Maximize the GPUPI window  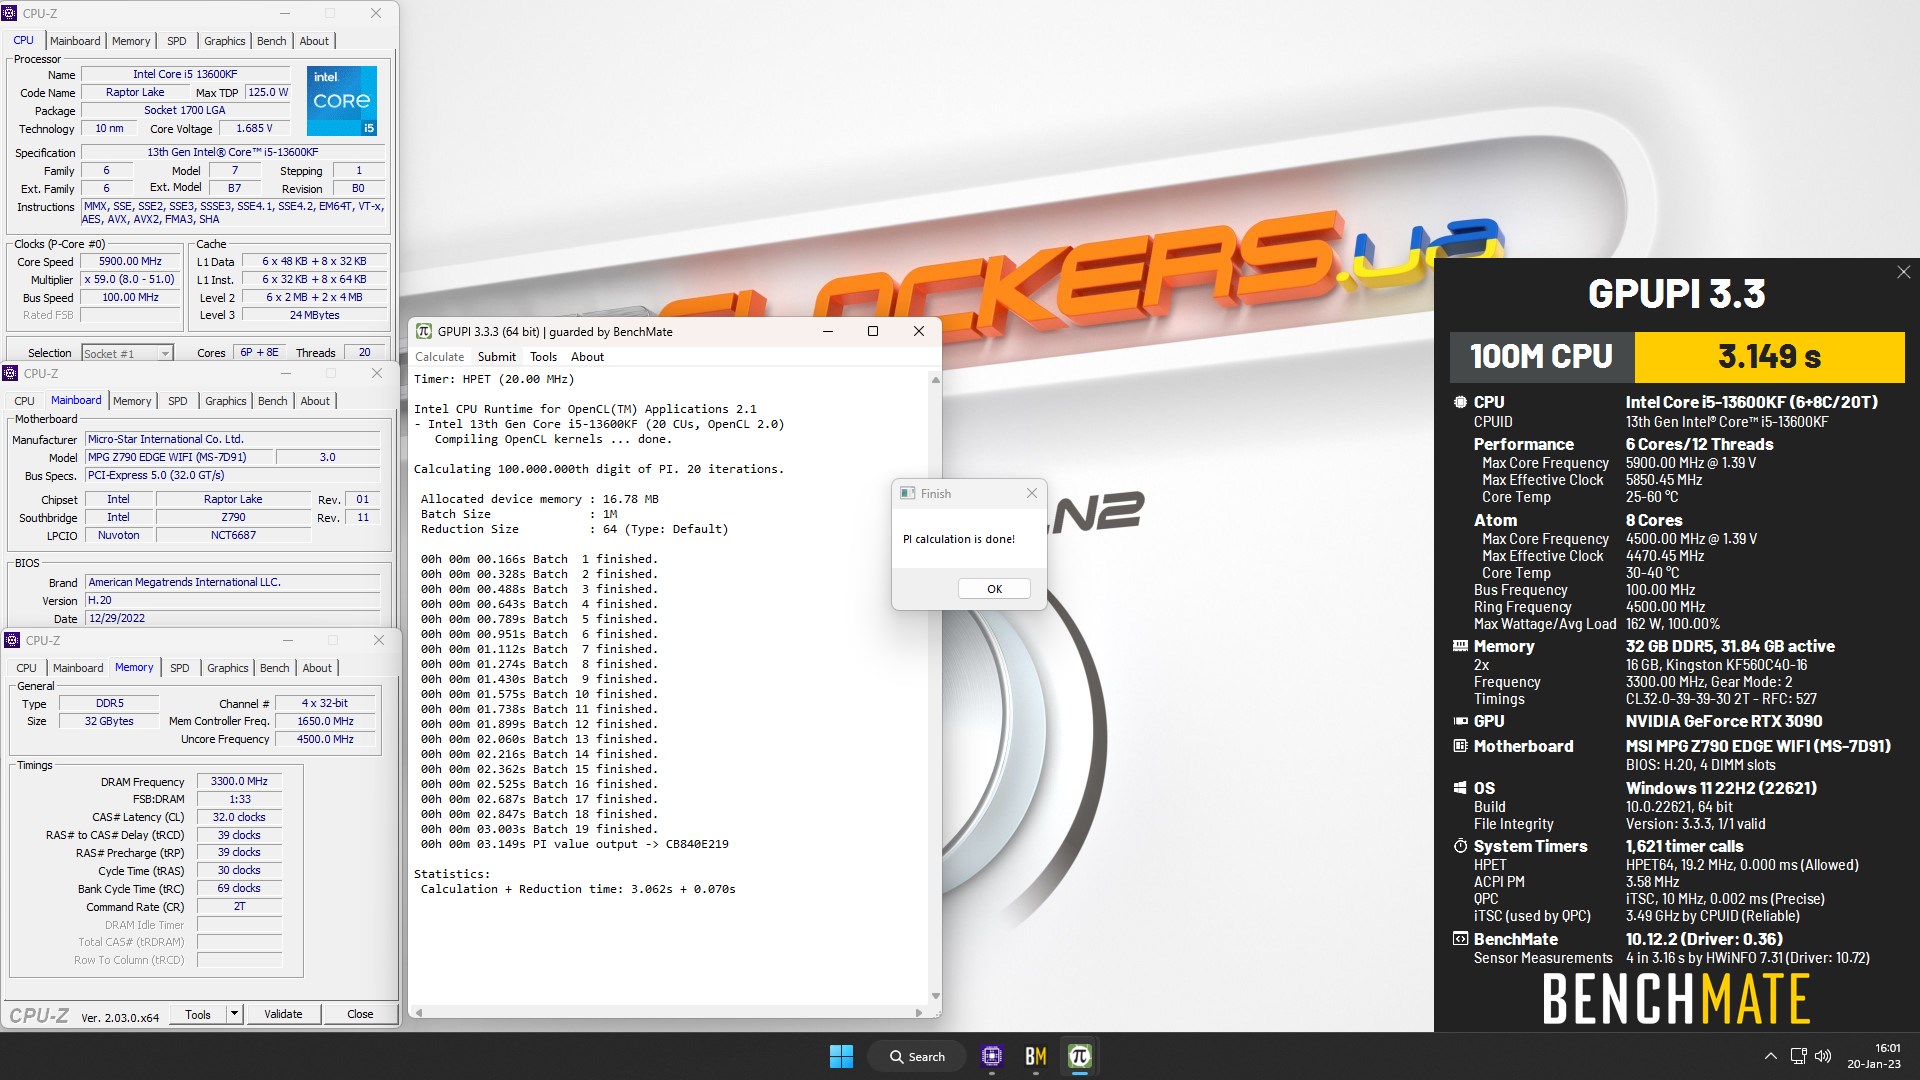click(x=873, y=331)
